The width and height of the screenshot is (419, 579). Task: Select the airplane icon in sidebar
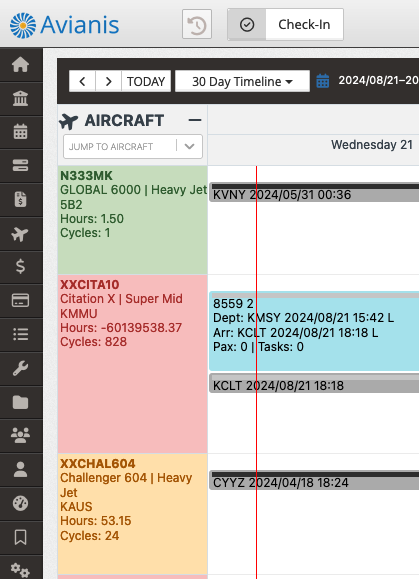click(20, 234)
